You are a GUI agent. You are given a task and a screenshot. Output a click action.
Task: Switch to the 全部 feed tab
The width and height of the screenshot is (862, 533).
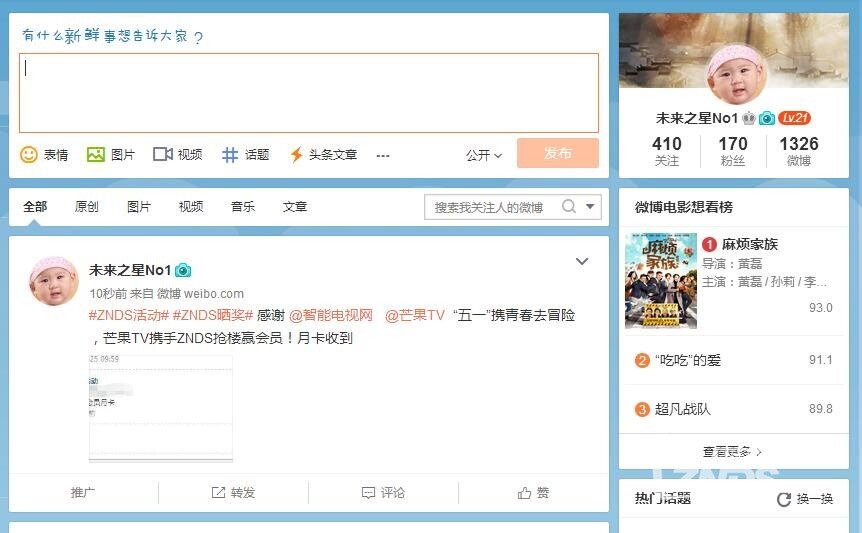click(35, 207)
